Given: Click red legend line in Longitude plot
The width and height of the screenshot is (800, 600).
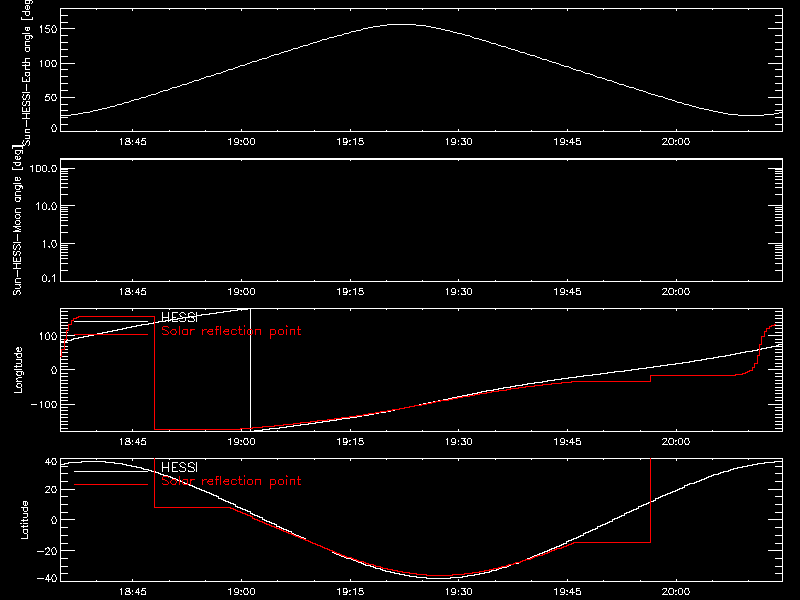Looking at the screenshot, I should [111, 335].
